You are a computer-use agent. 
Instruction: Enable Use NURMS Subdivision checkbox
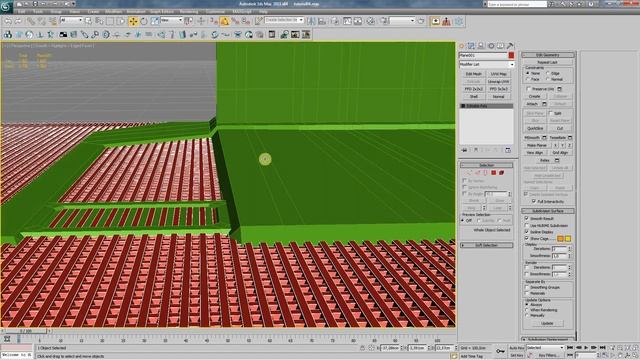tap(527, 225)
